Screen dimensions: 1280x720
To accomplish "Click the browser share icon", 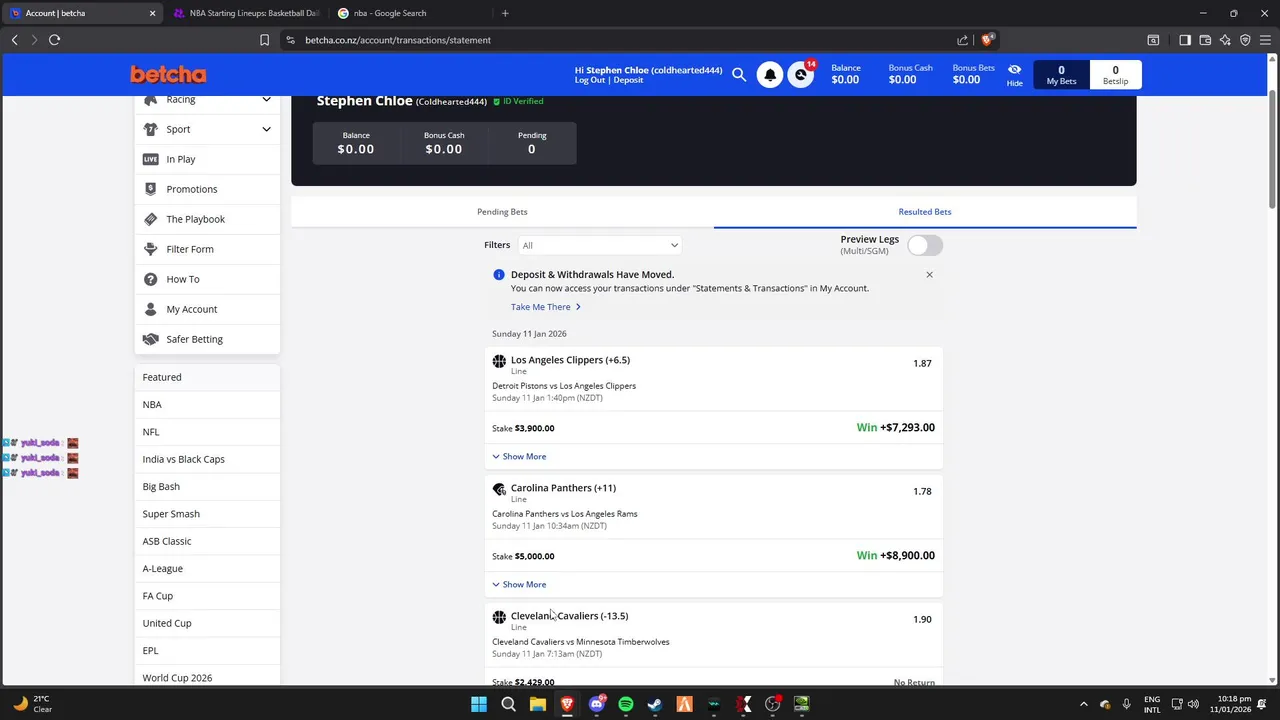I will tap(962, 40).
